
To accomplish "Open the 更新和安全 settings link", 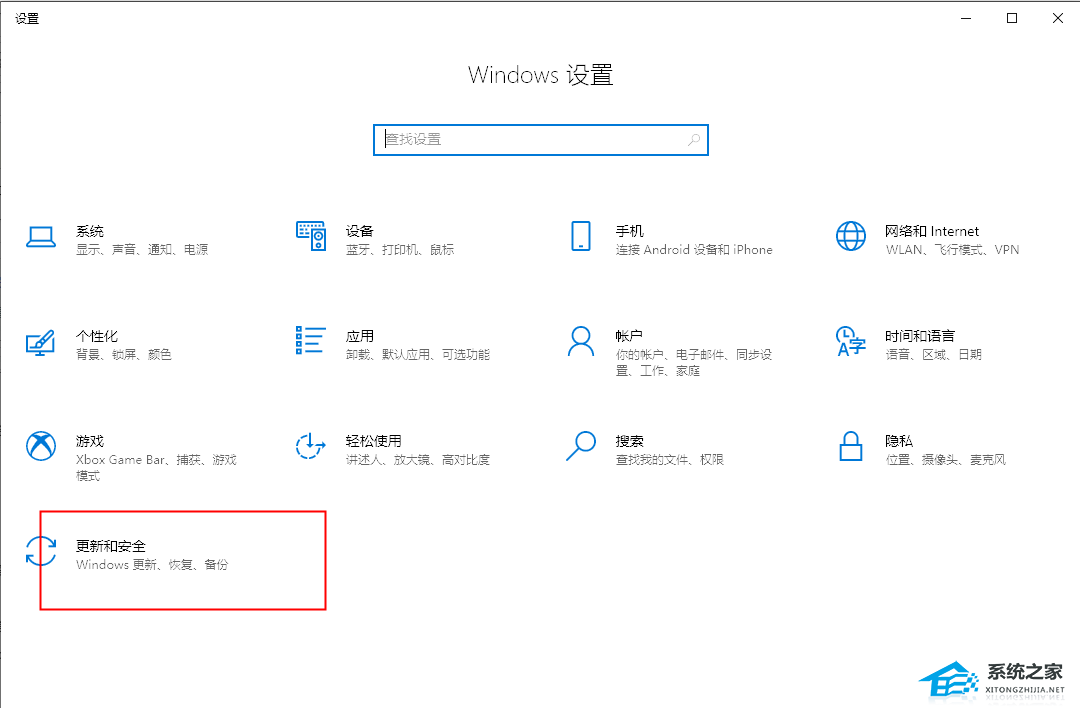I will 111,546.
